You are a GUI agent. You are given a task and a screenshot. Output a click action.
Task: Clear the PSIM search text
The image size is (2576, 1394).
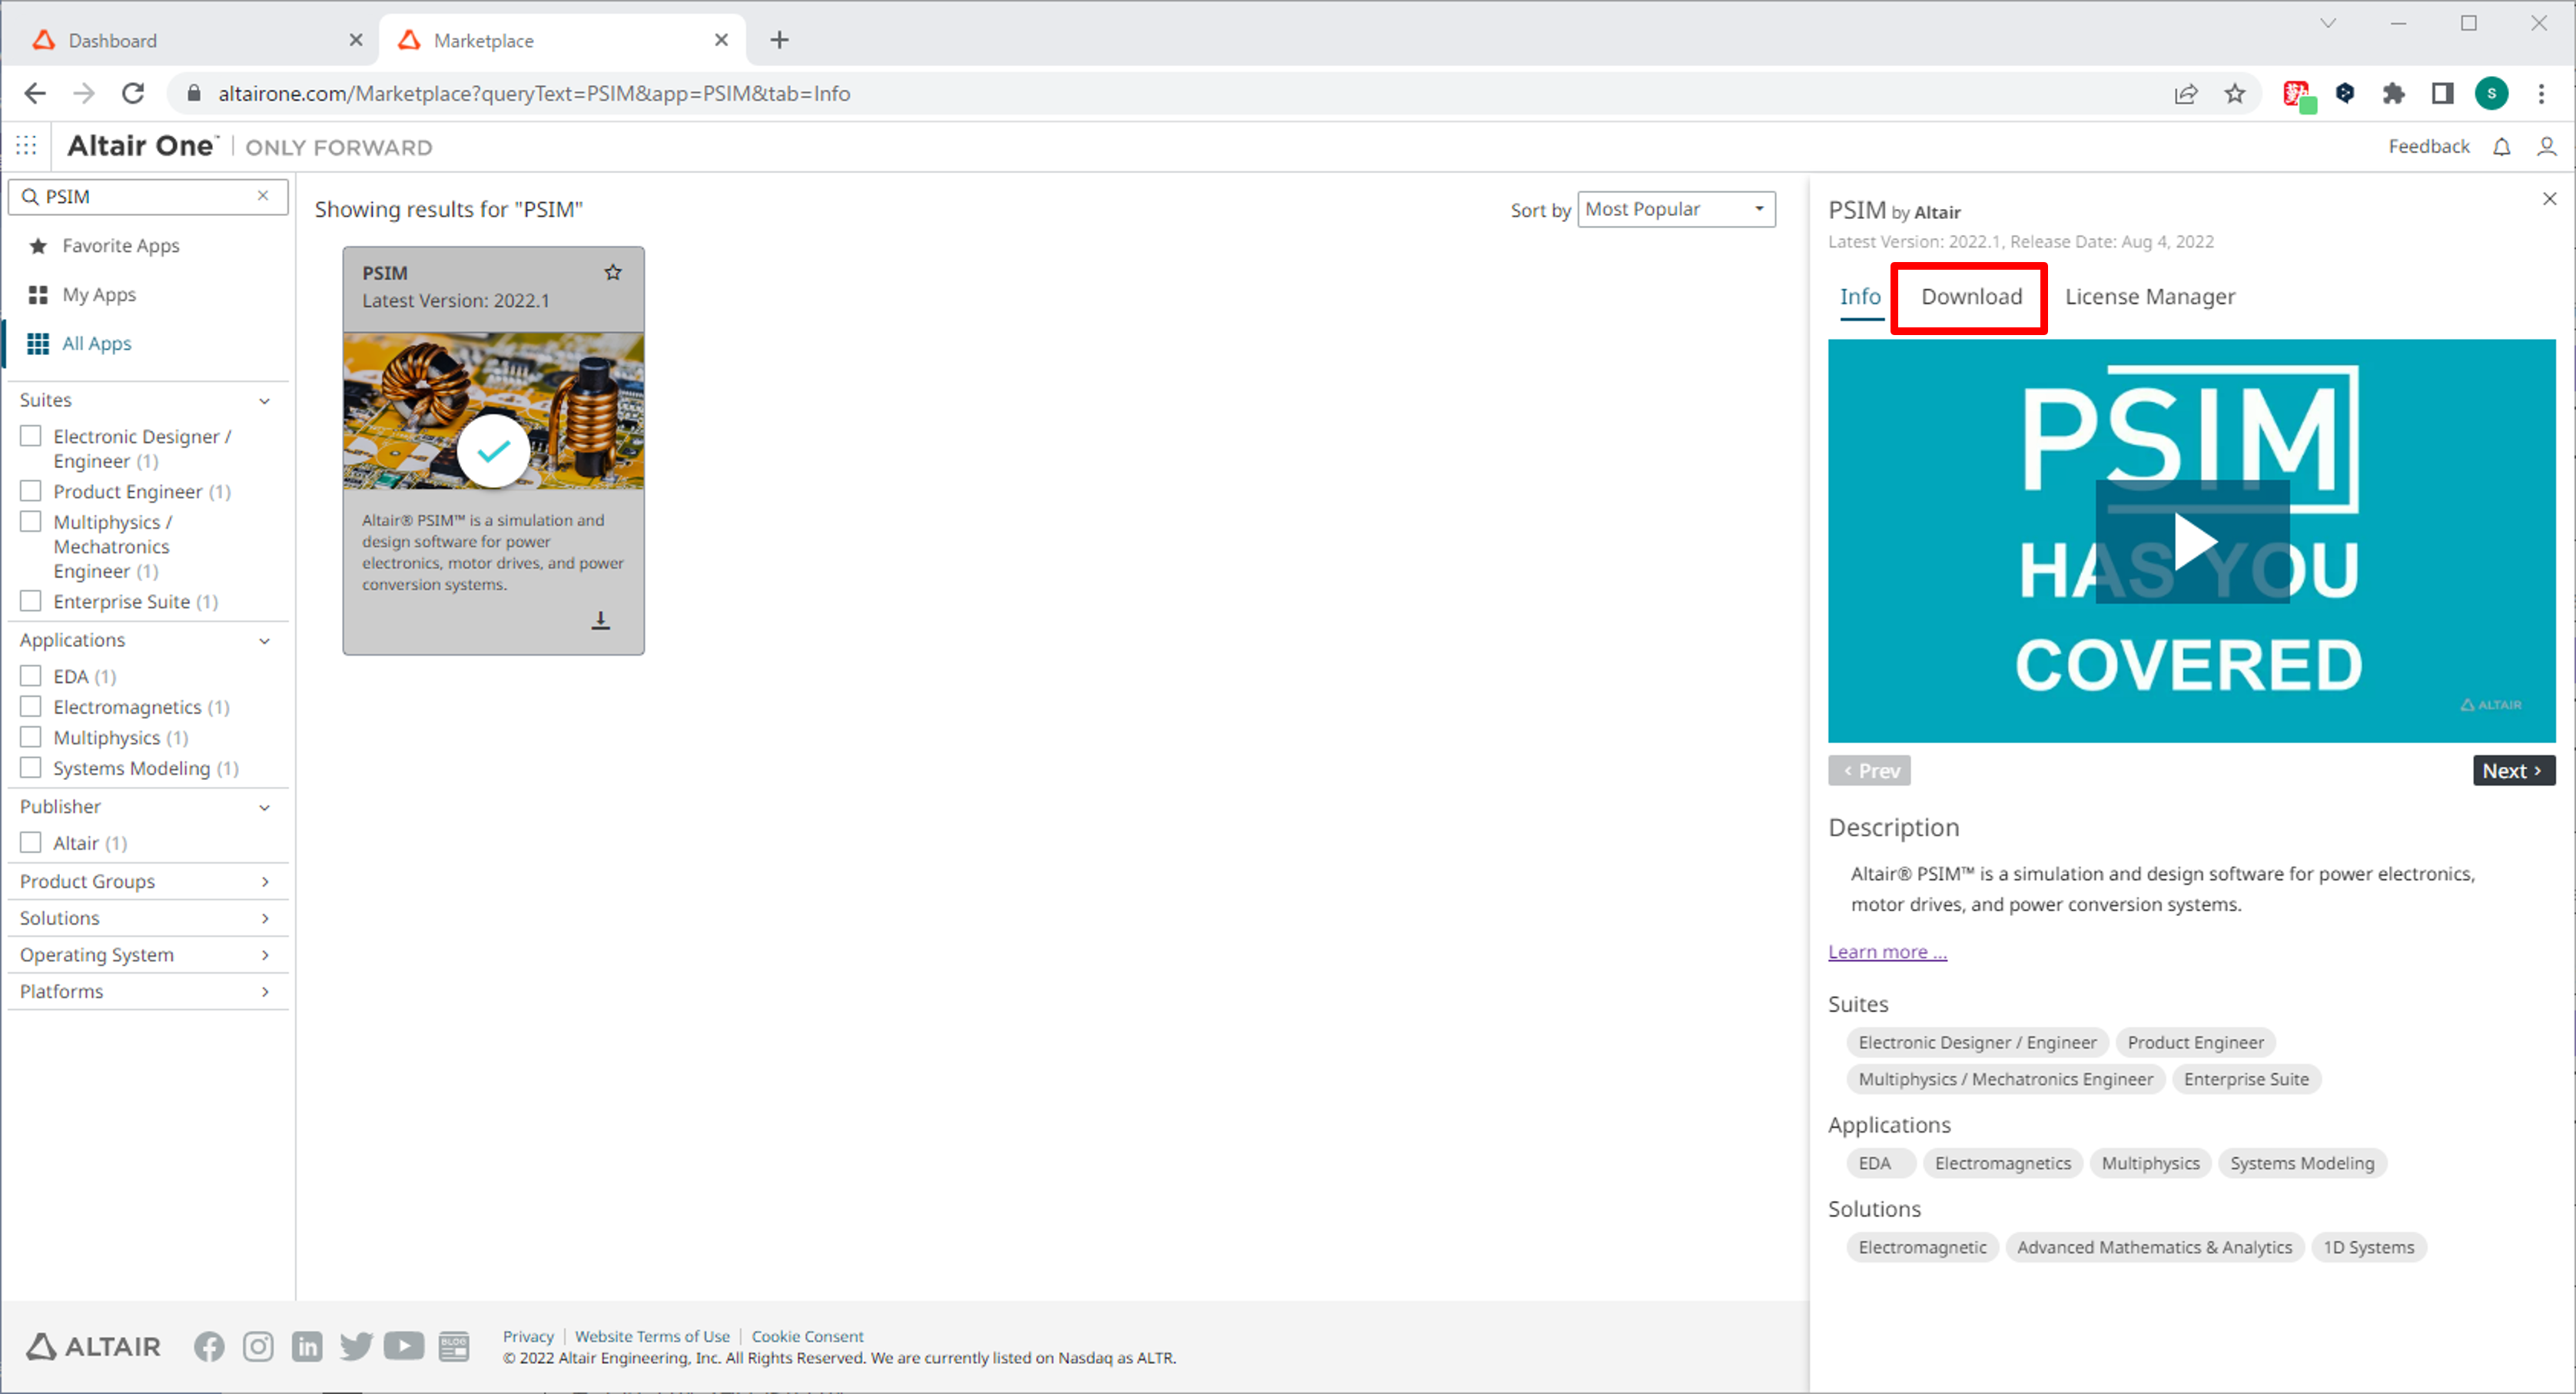click(263, 196)
